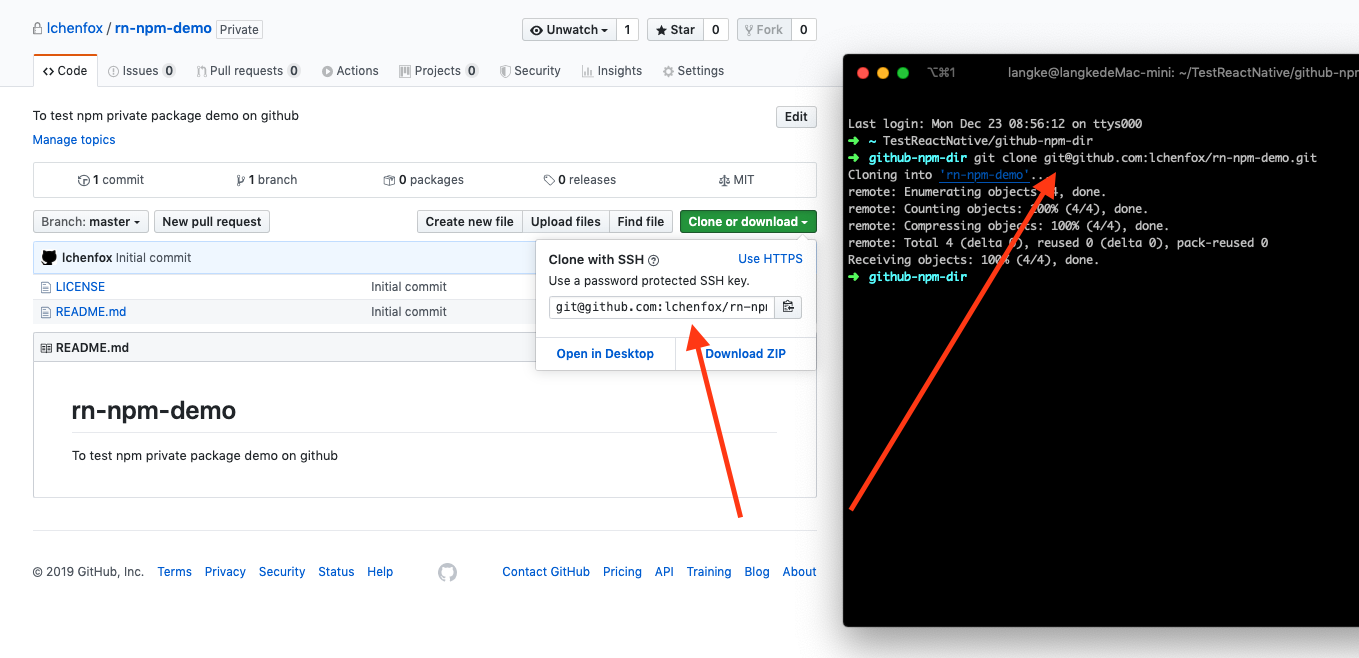This screenshot has height=658, width=1359.
Task: Open latest Initial commit message link
Action: pyautogui.click(x=153, y=258)
